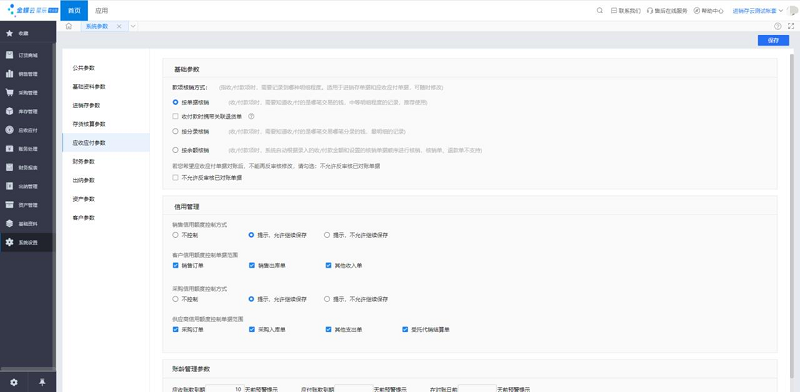This screenshot has width=800, height=392.
Task: Open 基础资料参数 settings section
Action: [x=106, y=87]
